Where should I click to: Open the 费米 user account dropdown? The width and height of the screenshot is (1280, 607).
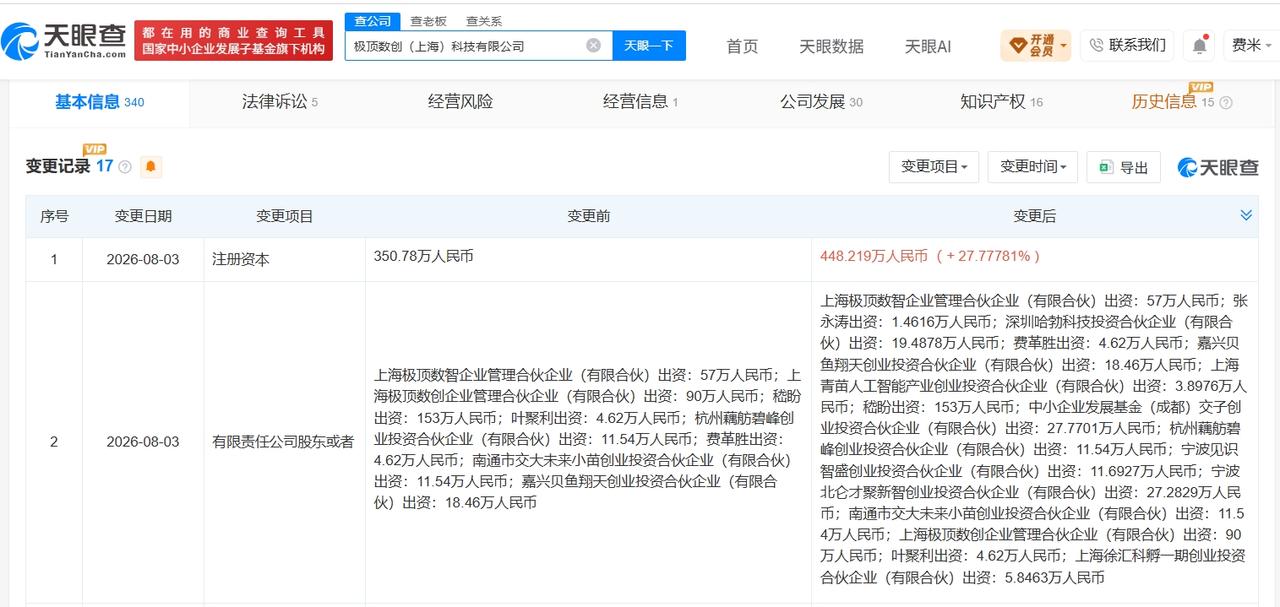[x=1252, y=45]
